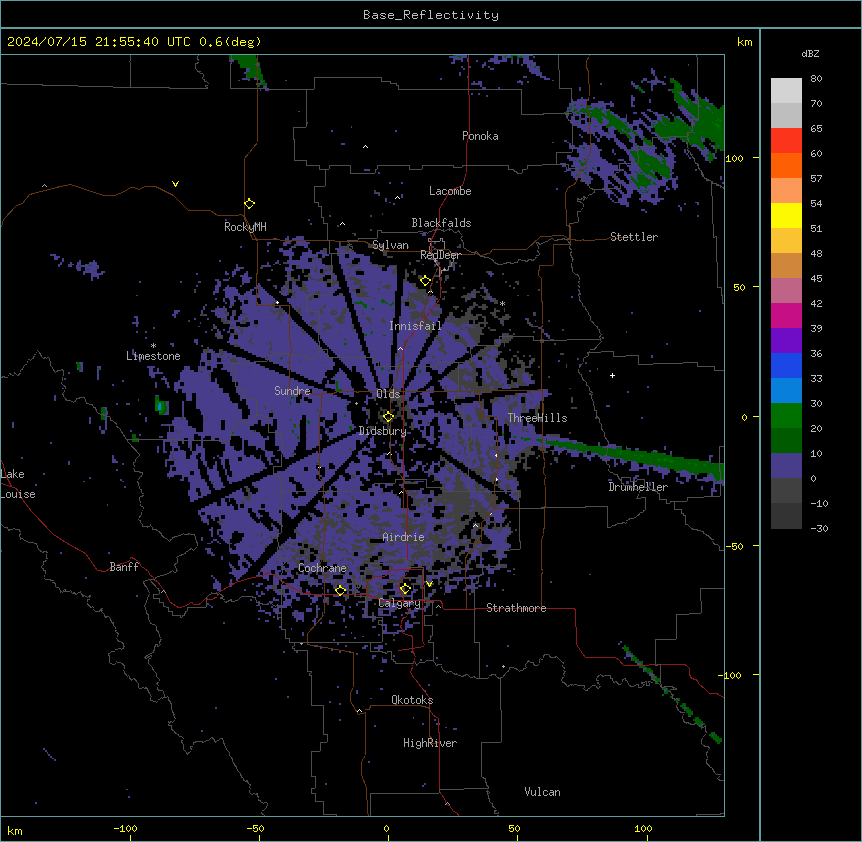Select the purple 0-10 dBZ legend swatch
862x842 pixels.
(x=786, y=466)
